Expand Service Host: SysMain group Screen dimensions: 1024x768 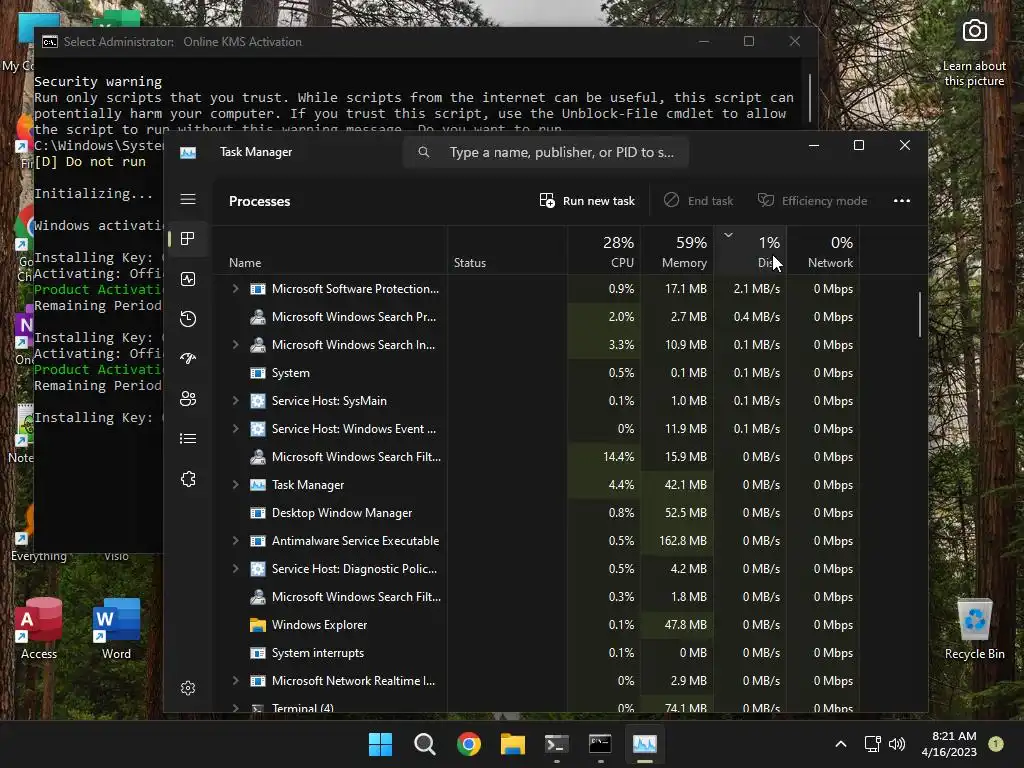[x=235, y=401]
